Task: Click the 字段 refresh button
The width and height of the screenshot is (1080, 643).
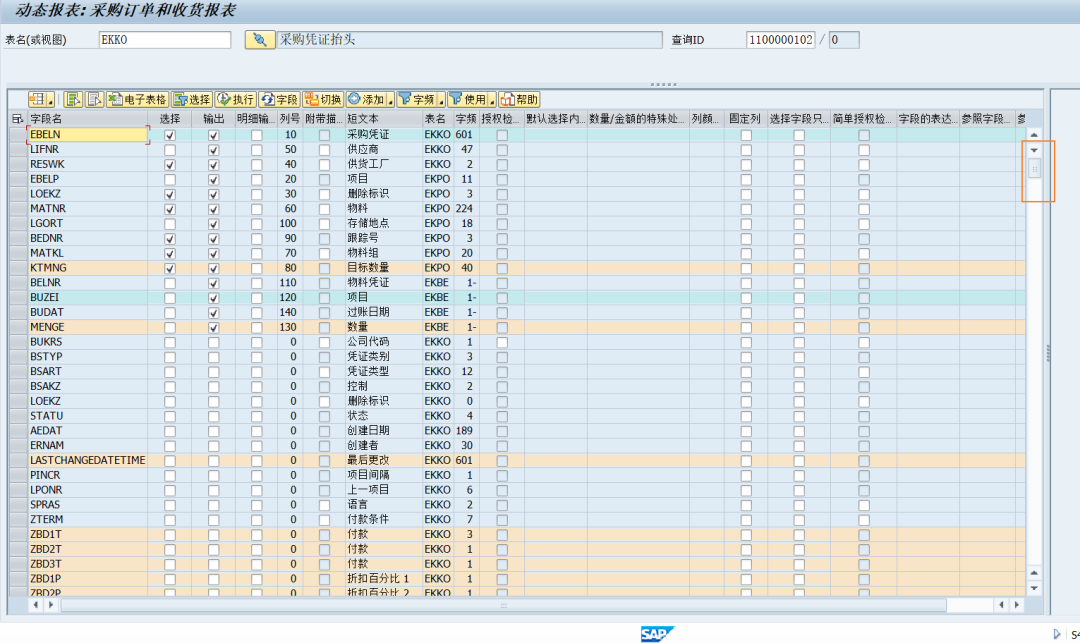Action: coord(280,99)
